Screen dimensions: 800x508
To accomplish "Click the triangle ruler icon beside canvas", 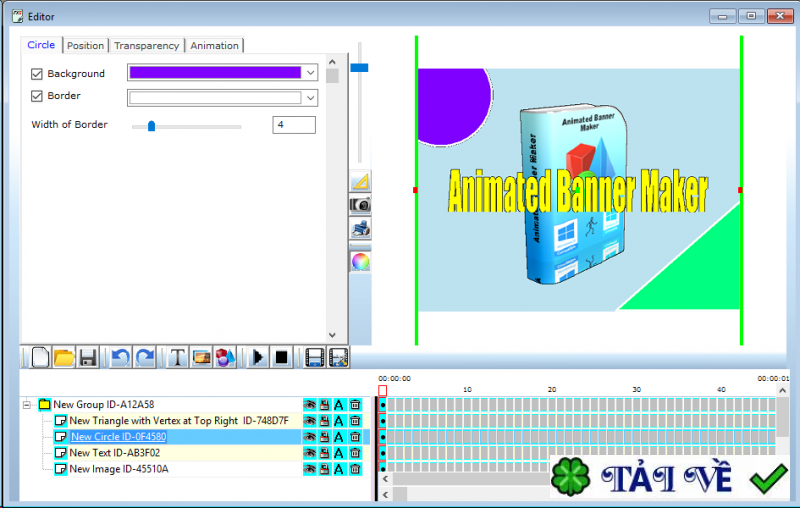I will (361, 182).
